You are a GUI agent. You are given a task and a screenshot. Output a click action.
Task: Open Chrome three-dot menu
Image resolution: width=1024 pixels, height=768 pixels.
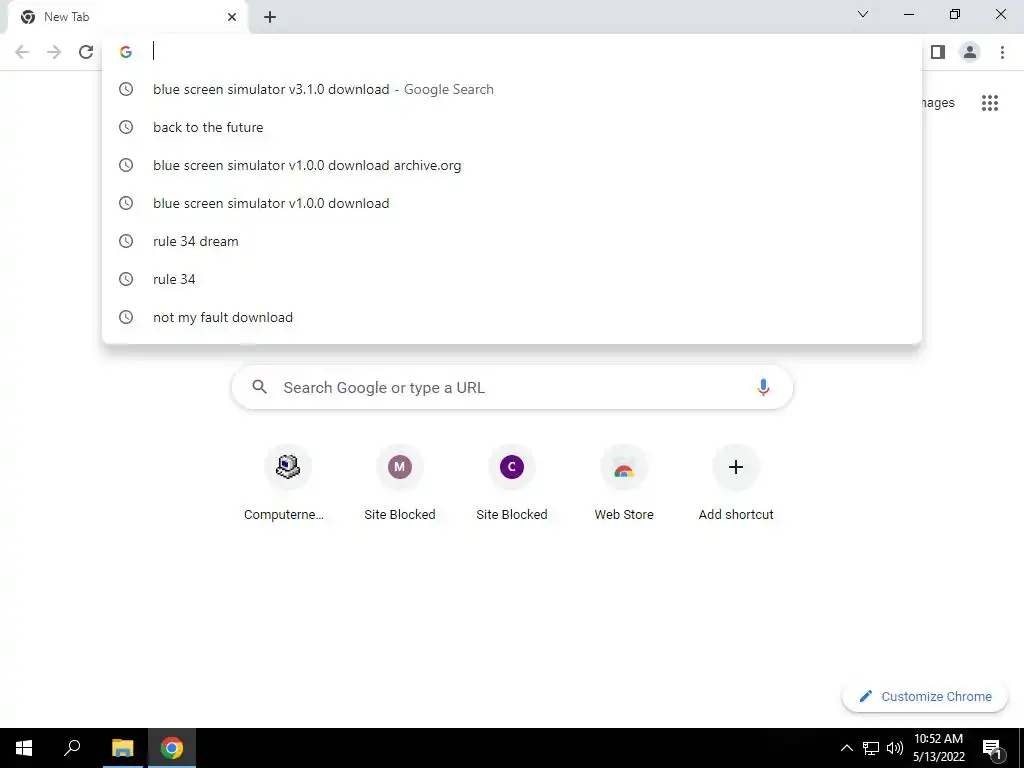tap(1002, 52)
